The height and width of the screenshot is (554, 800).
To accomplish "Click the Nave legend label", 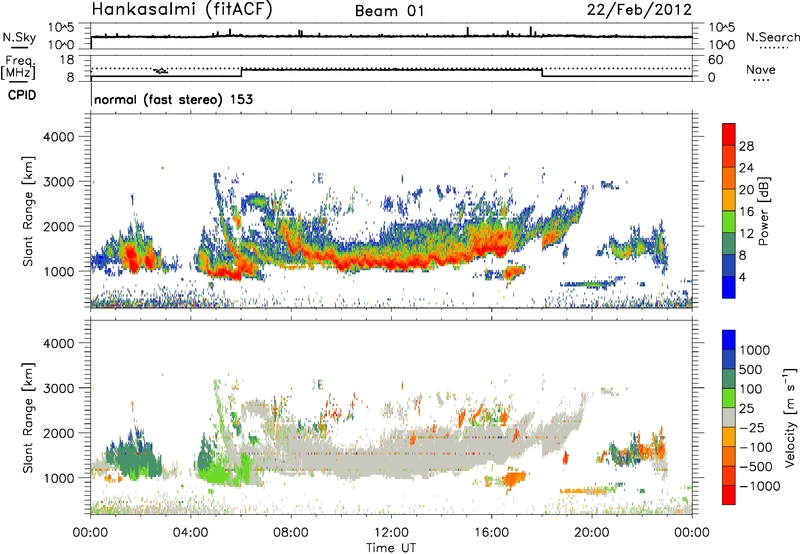I will pyautogui.click(x=760, y=70).
